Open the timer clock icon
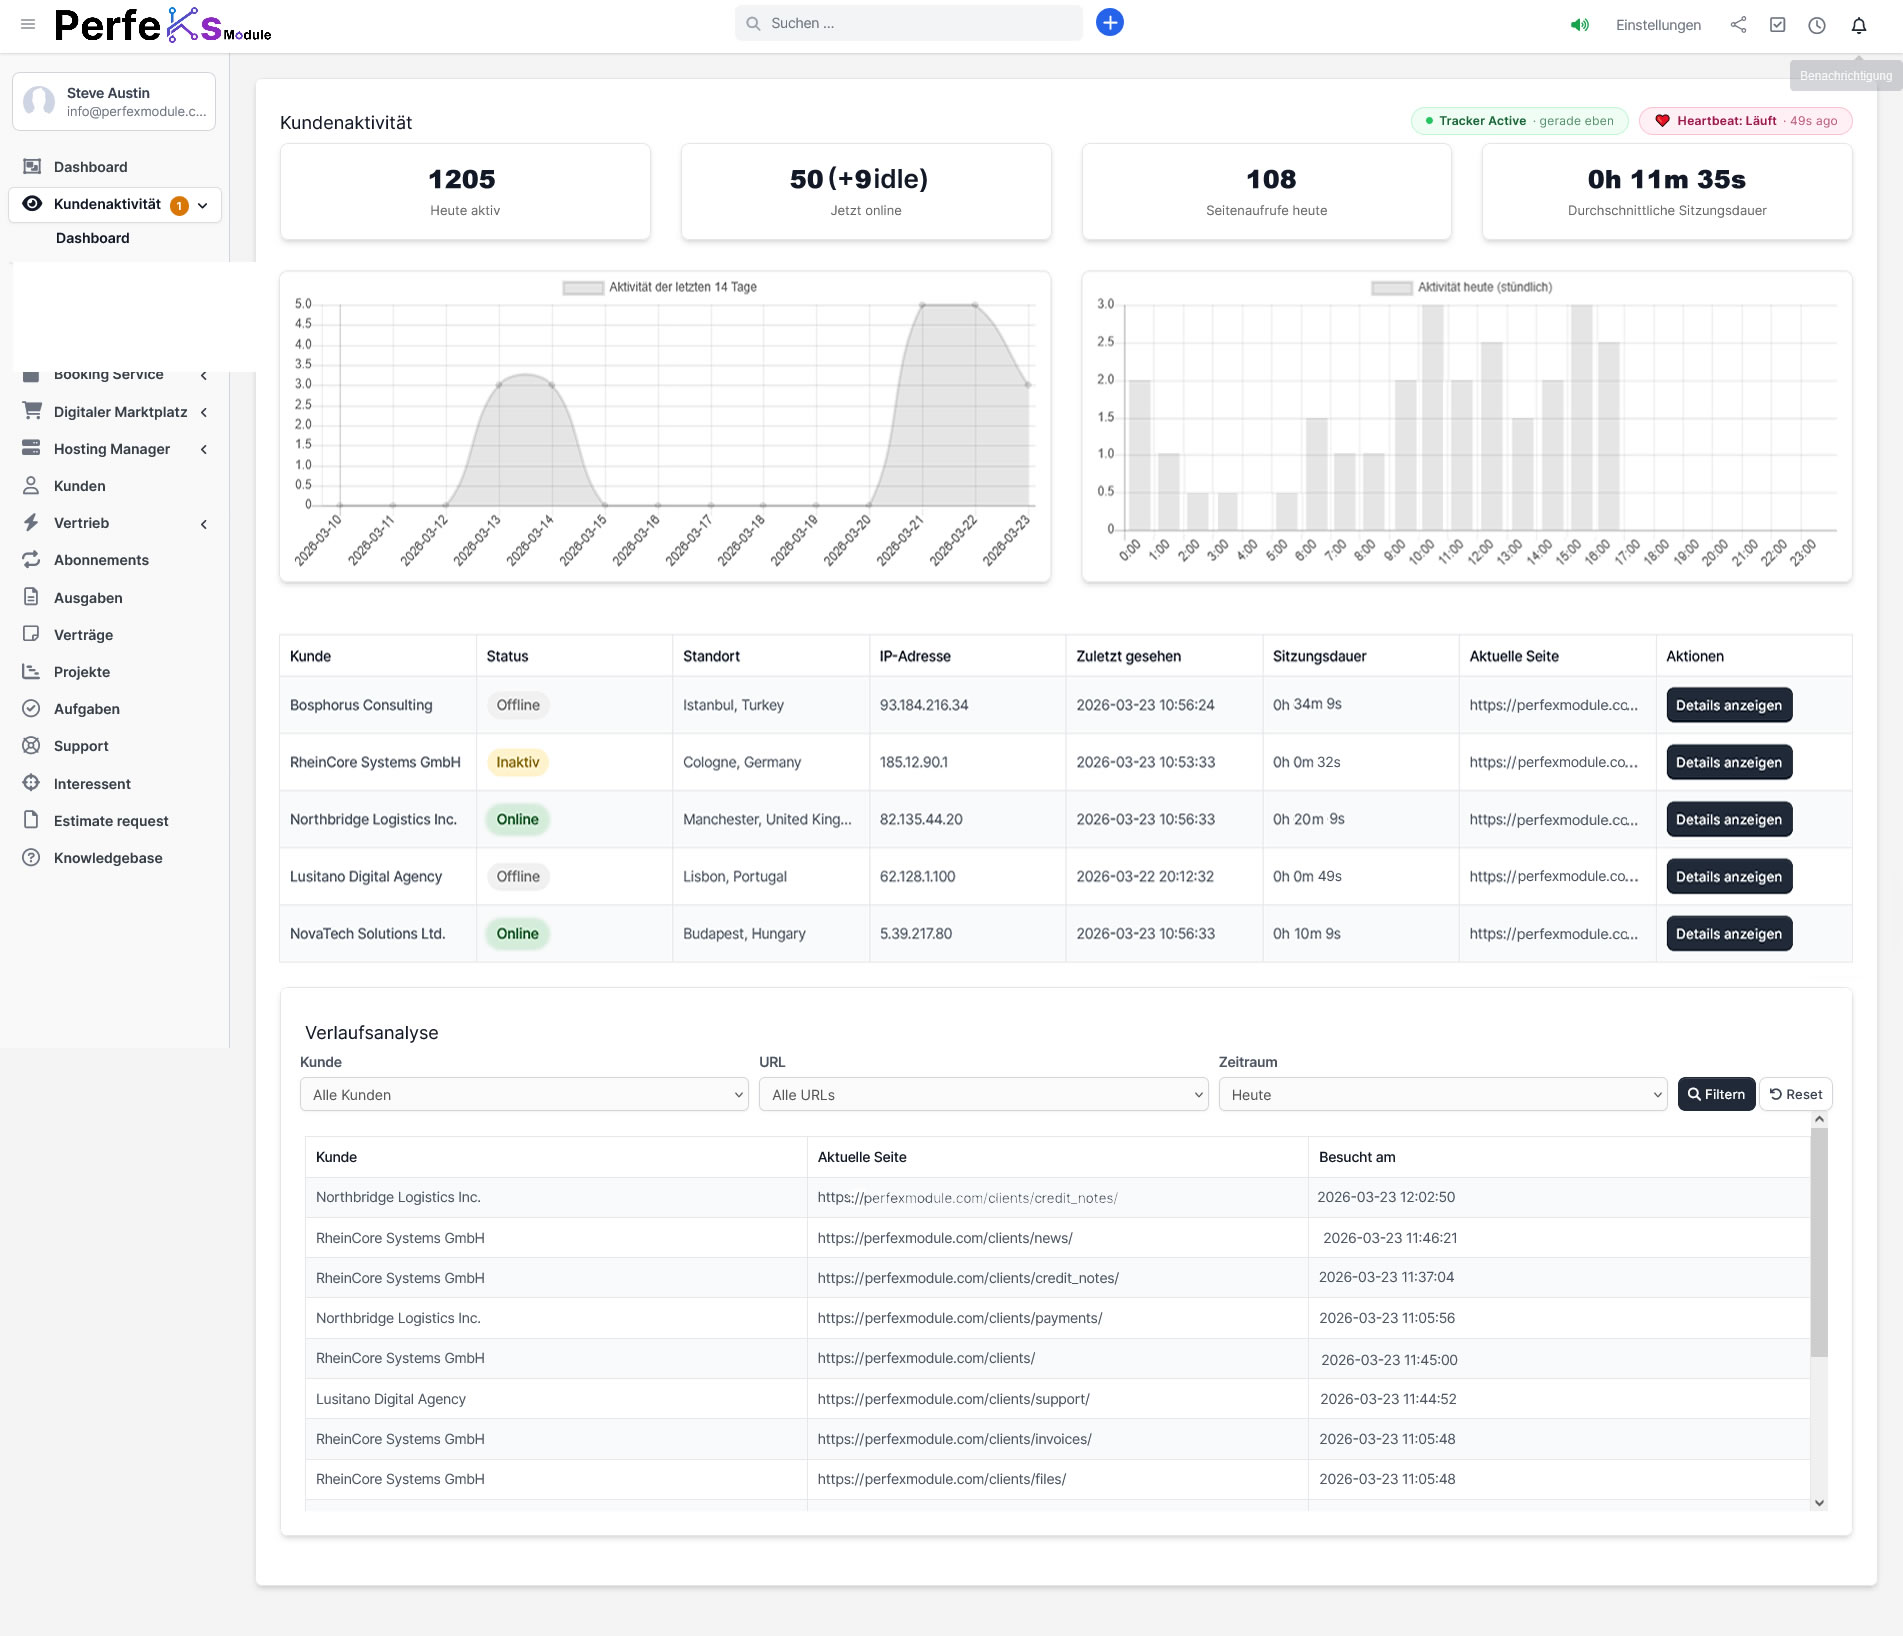Viewport: 1903px width, 1636px height. (x=1817, y=25)
